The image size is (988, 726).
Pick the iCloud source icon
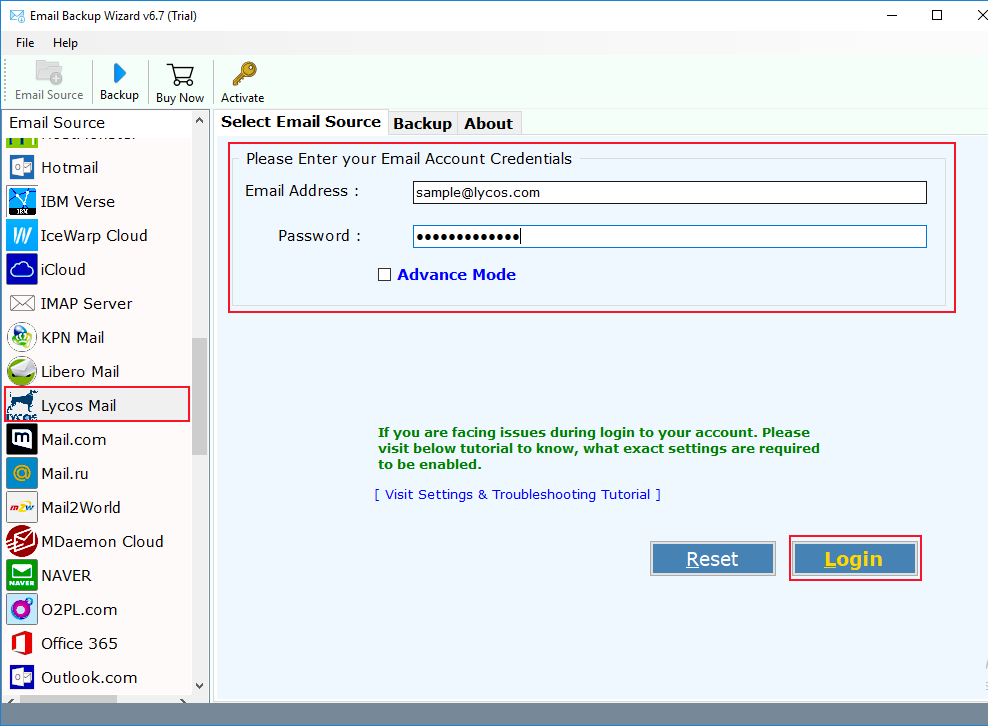pos(22,270)
